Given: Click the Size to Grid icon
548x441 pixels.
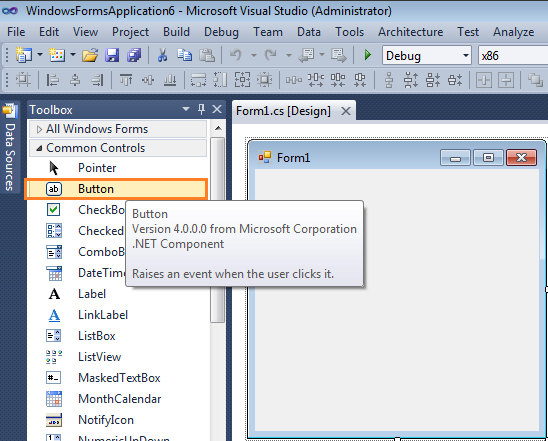Looking at the screenshot, I should [x=265, y=80].
